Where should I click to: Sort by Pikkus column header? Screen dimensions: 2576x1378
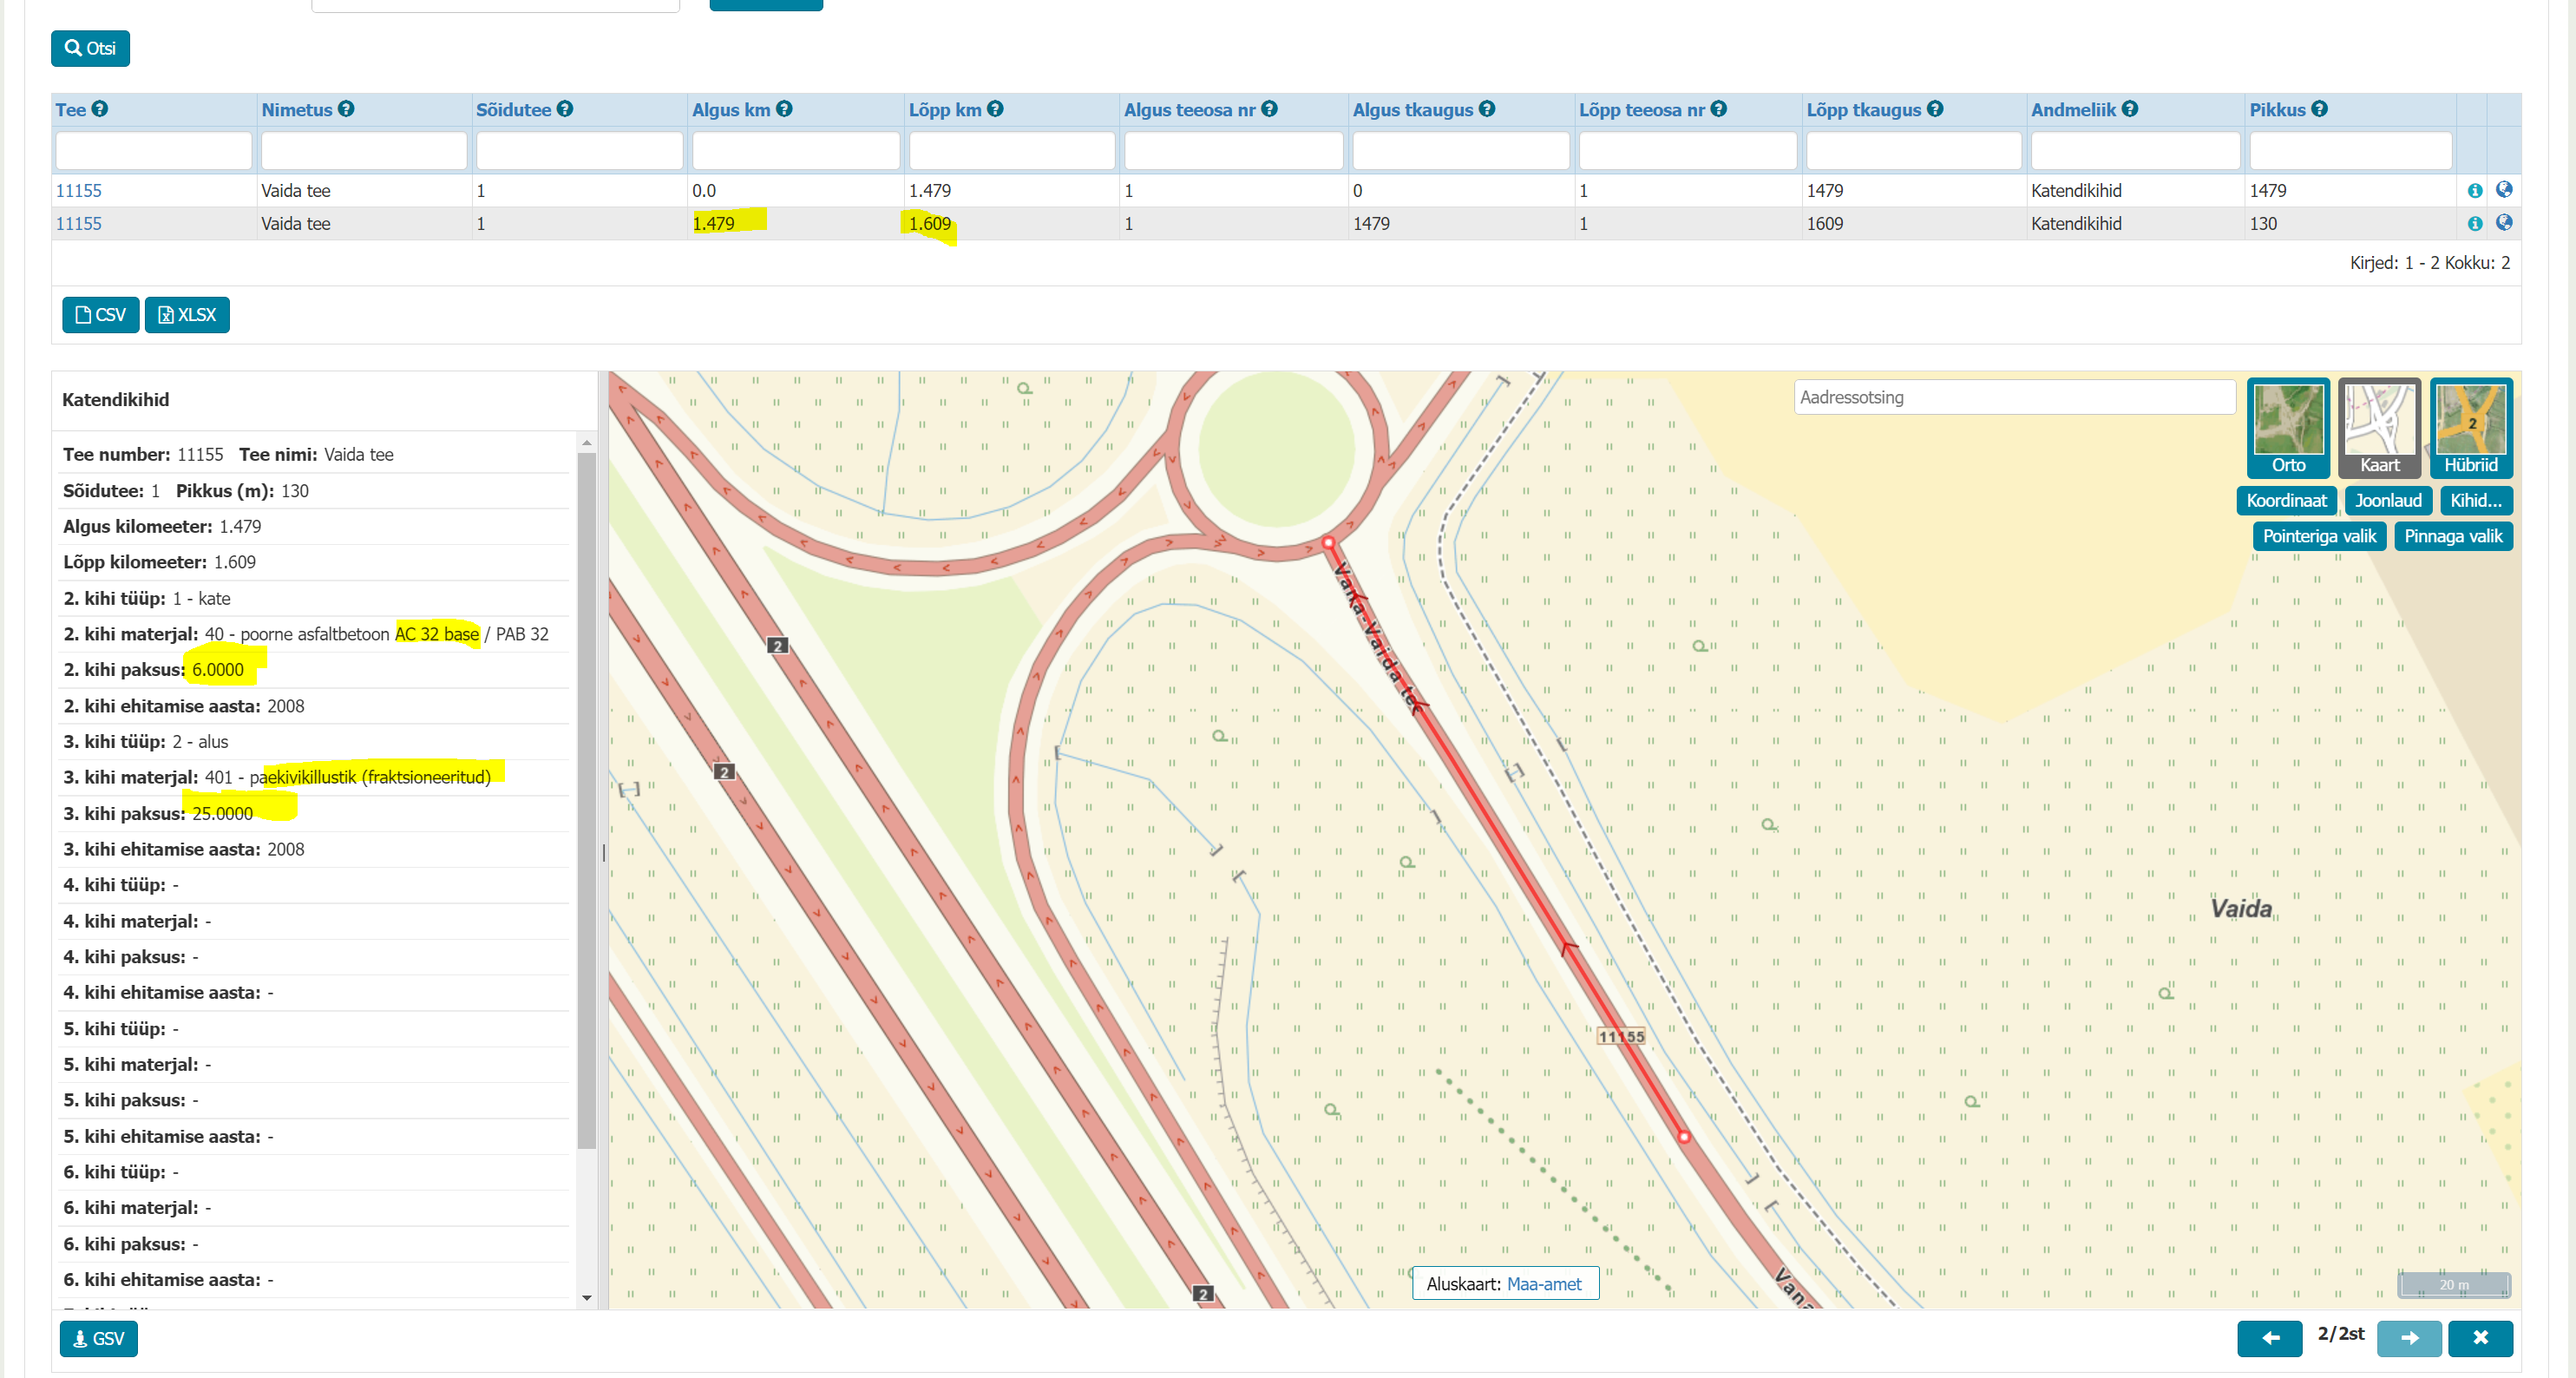2277,110
